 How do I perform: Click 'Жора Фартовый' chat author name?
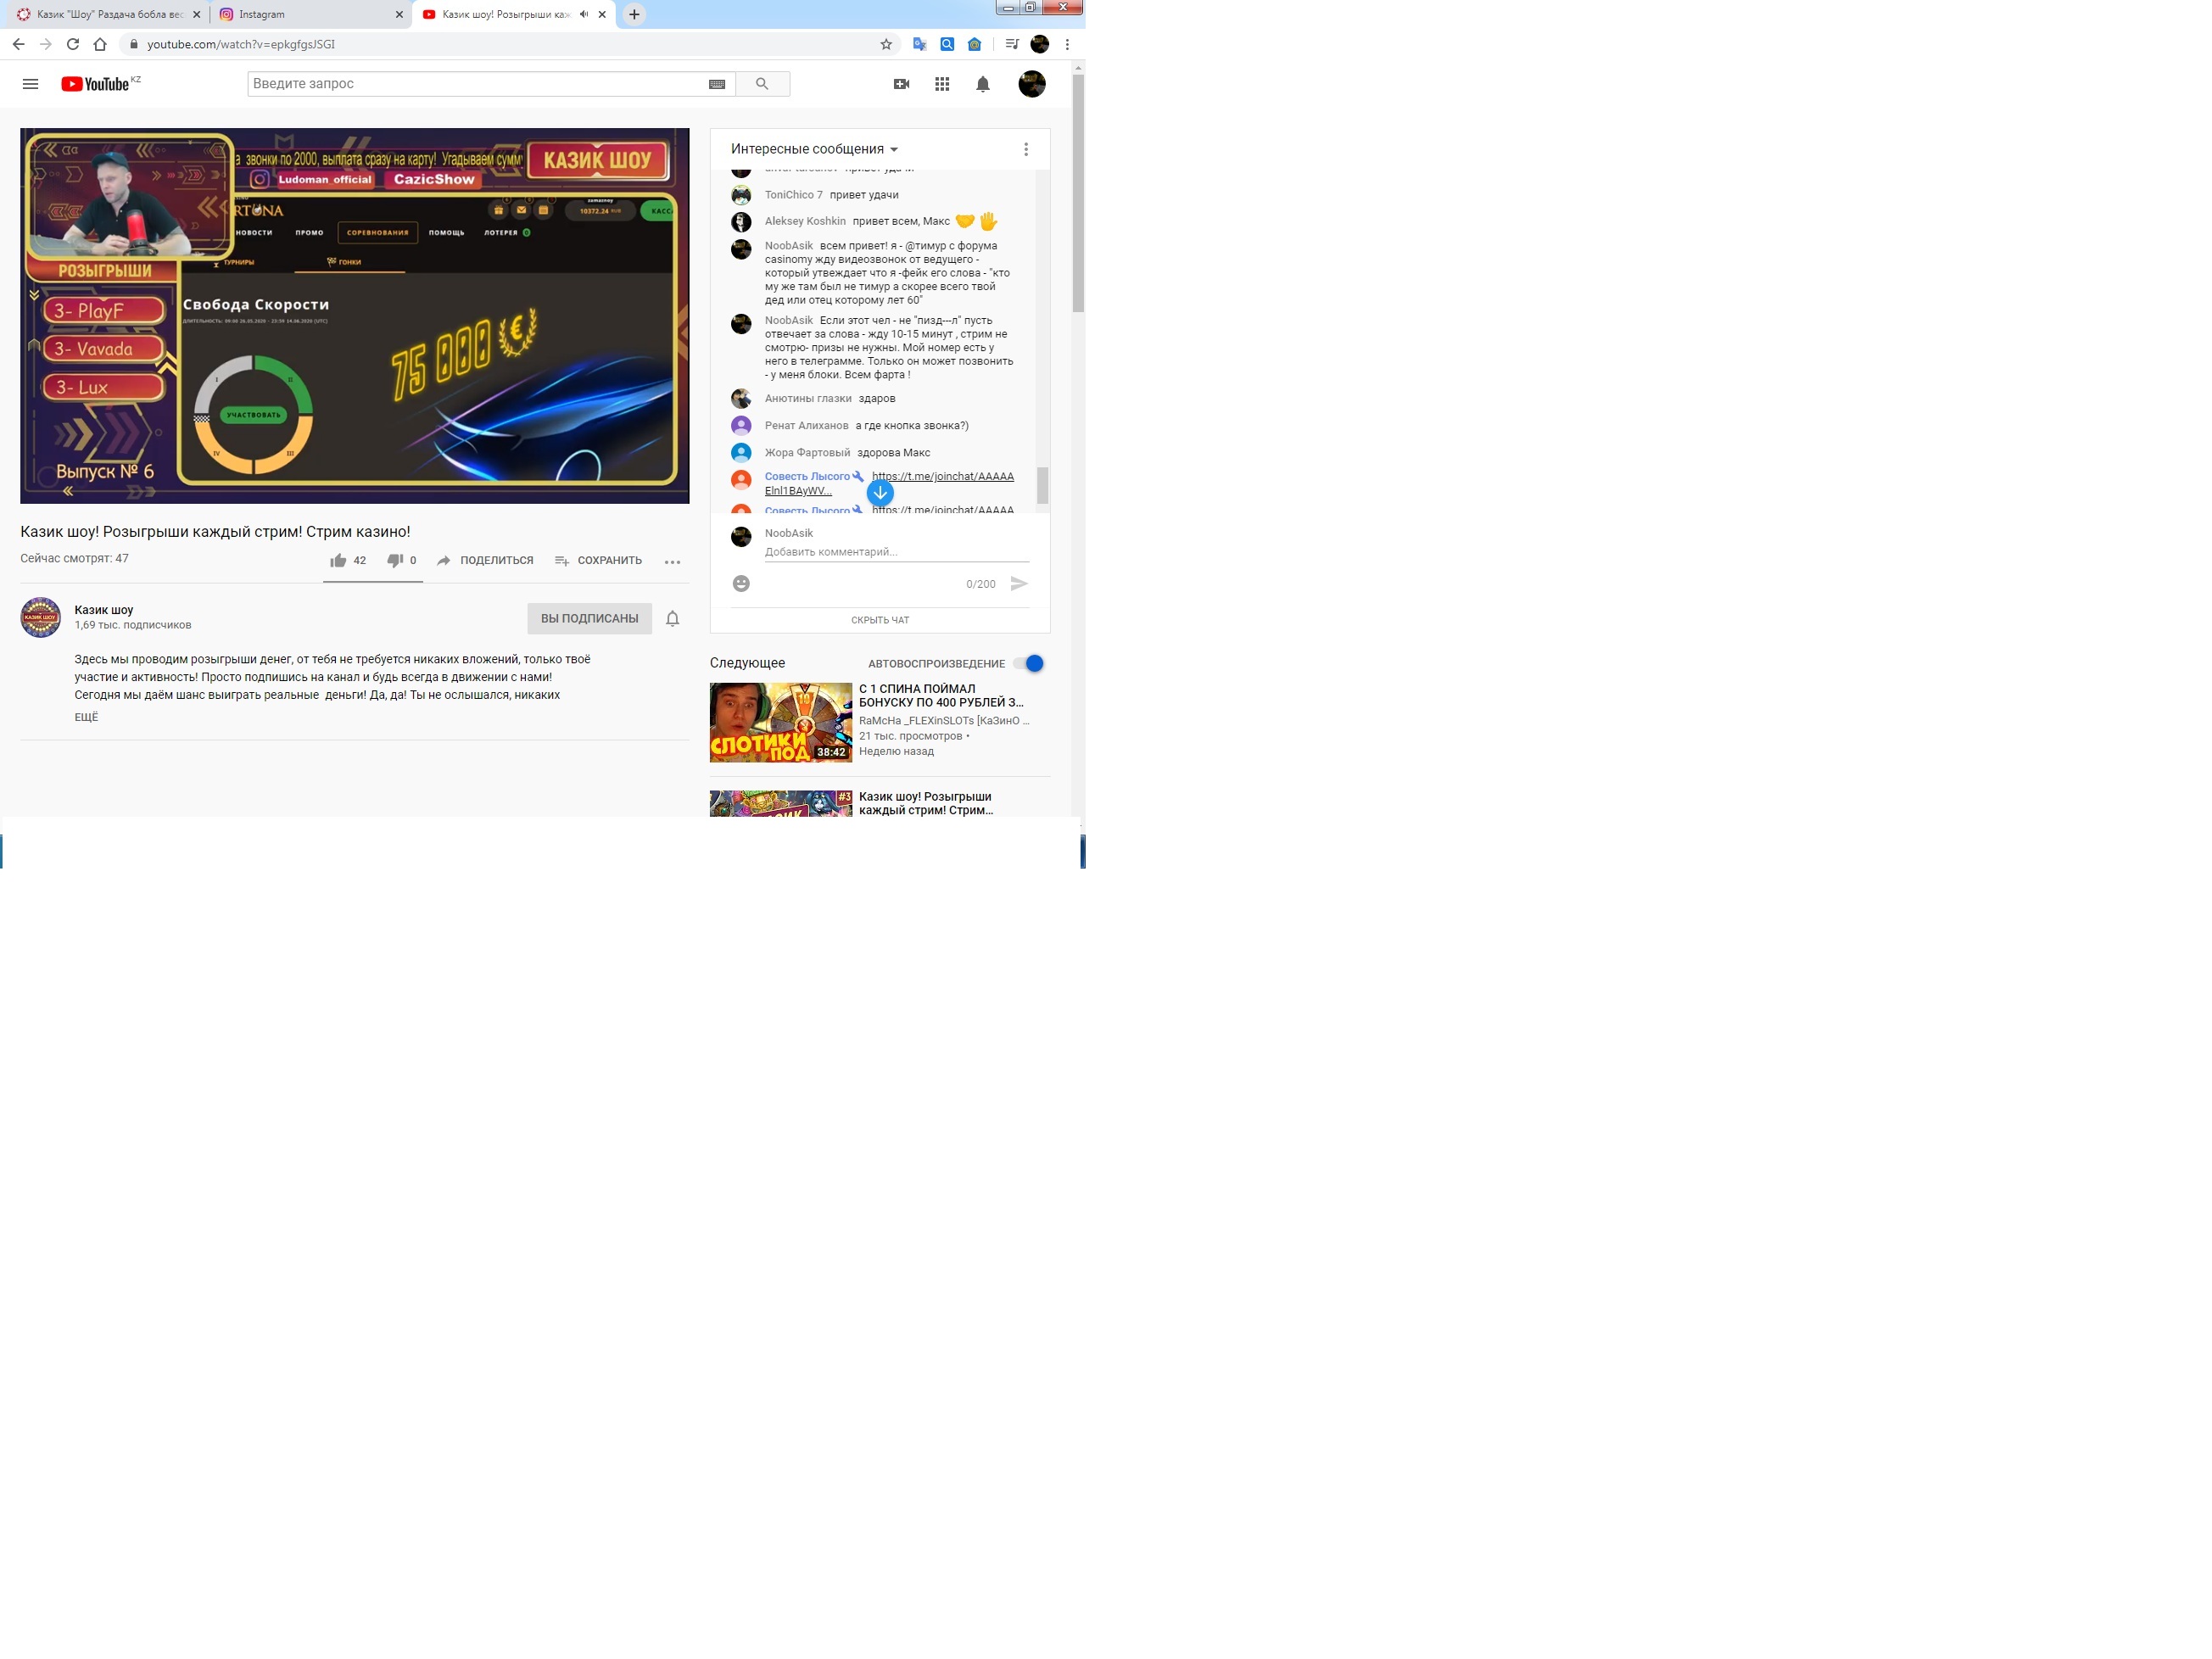807,452
